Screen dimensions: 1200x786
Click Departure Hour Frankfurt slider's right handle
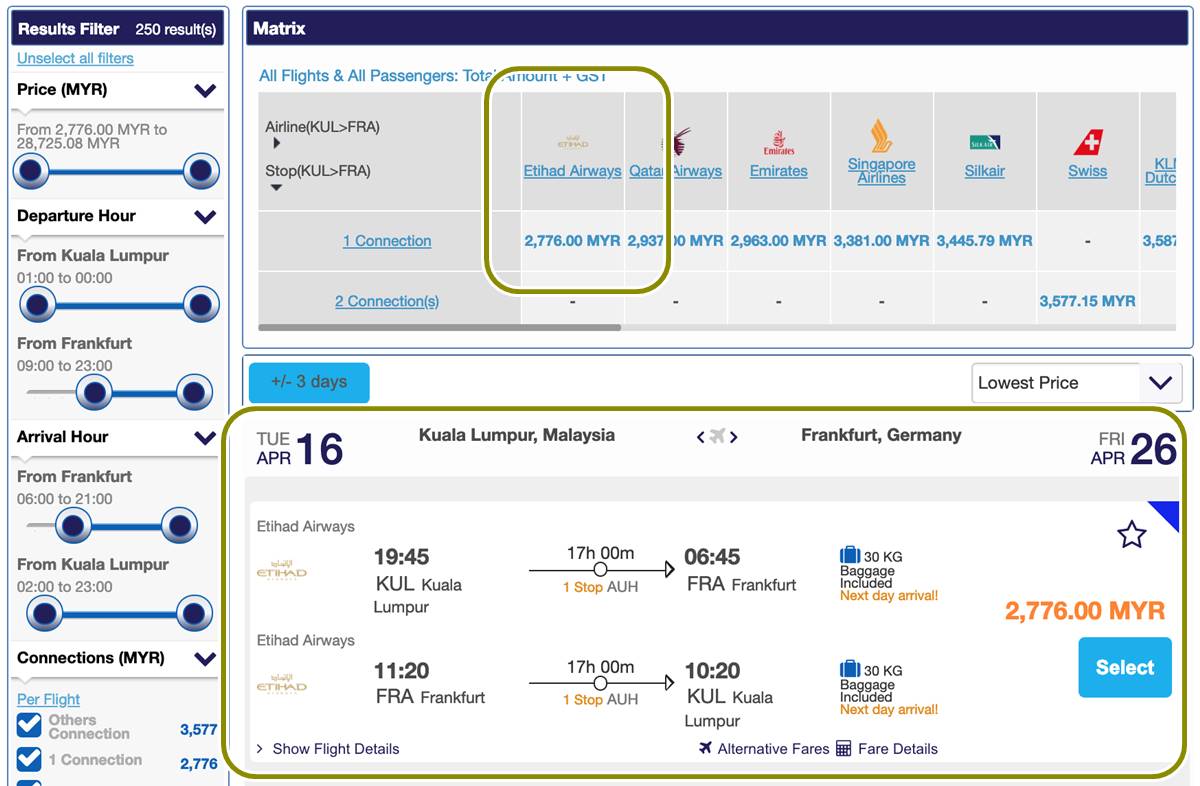pos(193,392)
